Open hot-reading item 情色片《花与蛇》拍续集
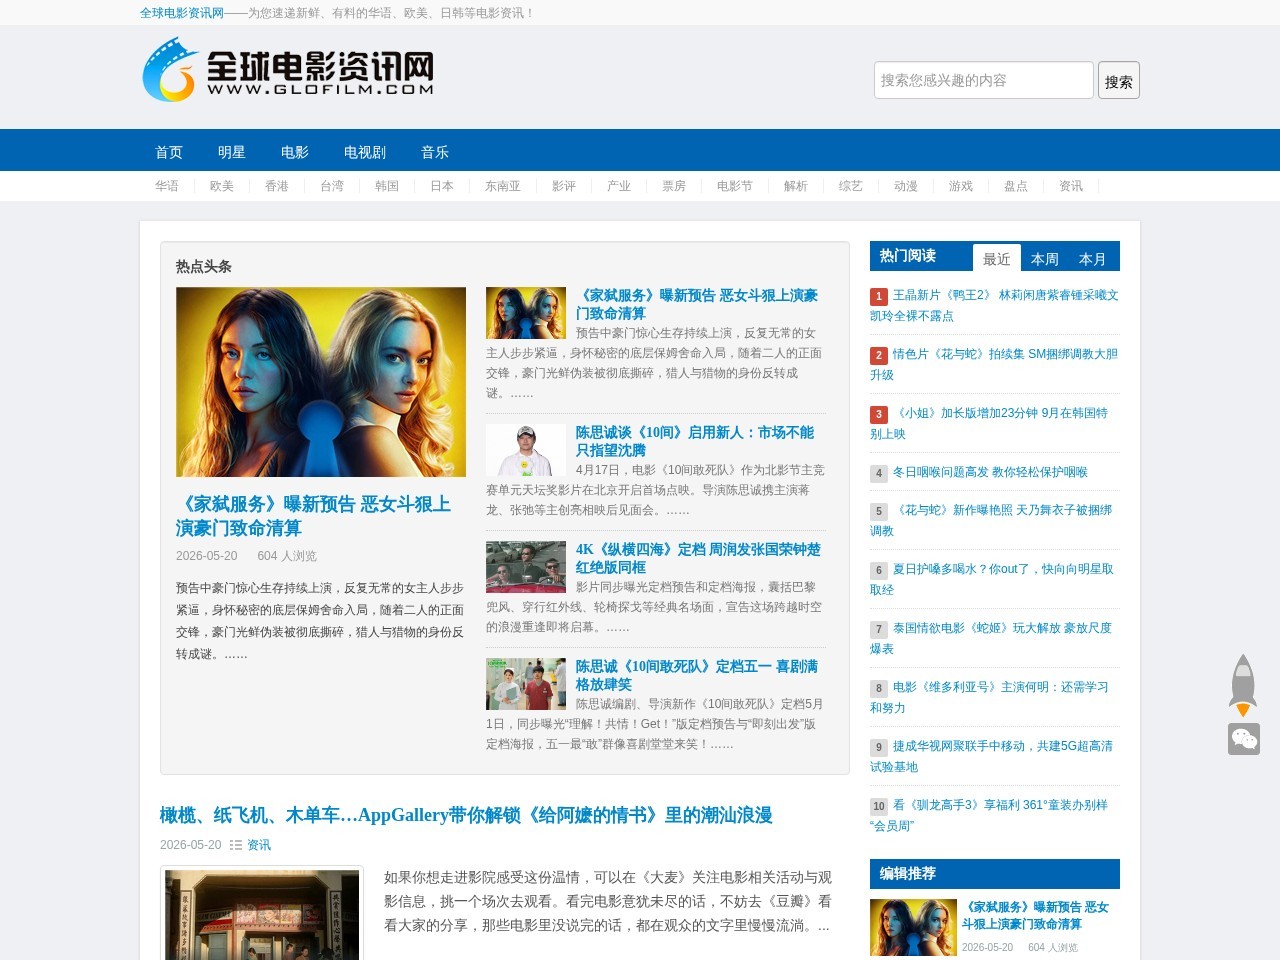The image size is (1280, 960). pyautogui.click(x=994, y=364)
